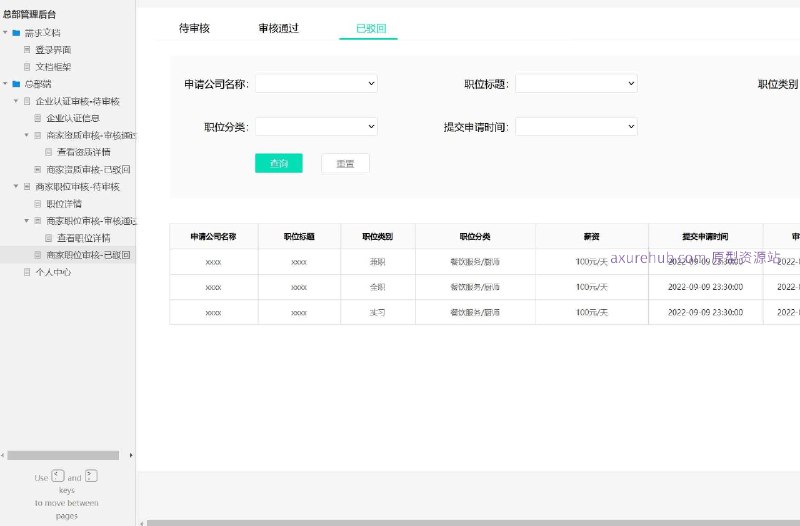This screenshot has width=800, height=526.
Task: Open the 职位标题 dropdown
Action: tap(577, 83)
